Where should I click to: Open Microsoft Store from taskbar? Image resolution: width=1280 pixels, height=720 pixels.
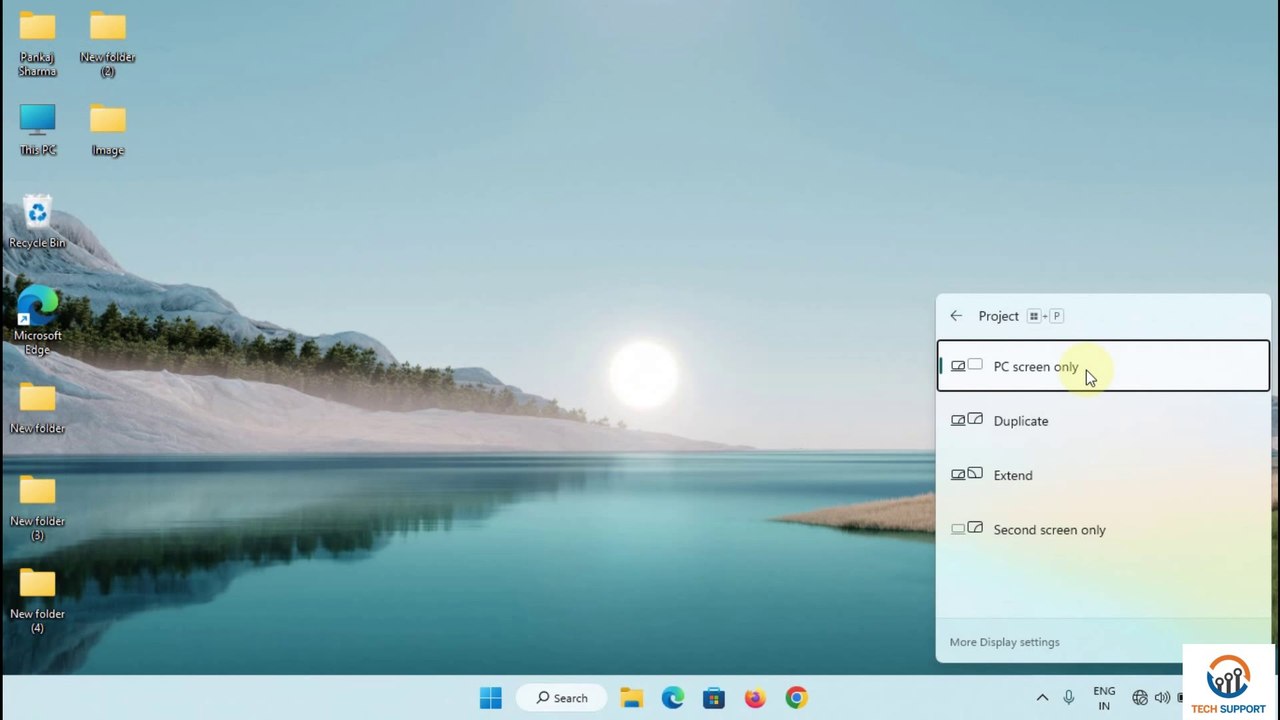(713, 698)
